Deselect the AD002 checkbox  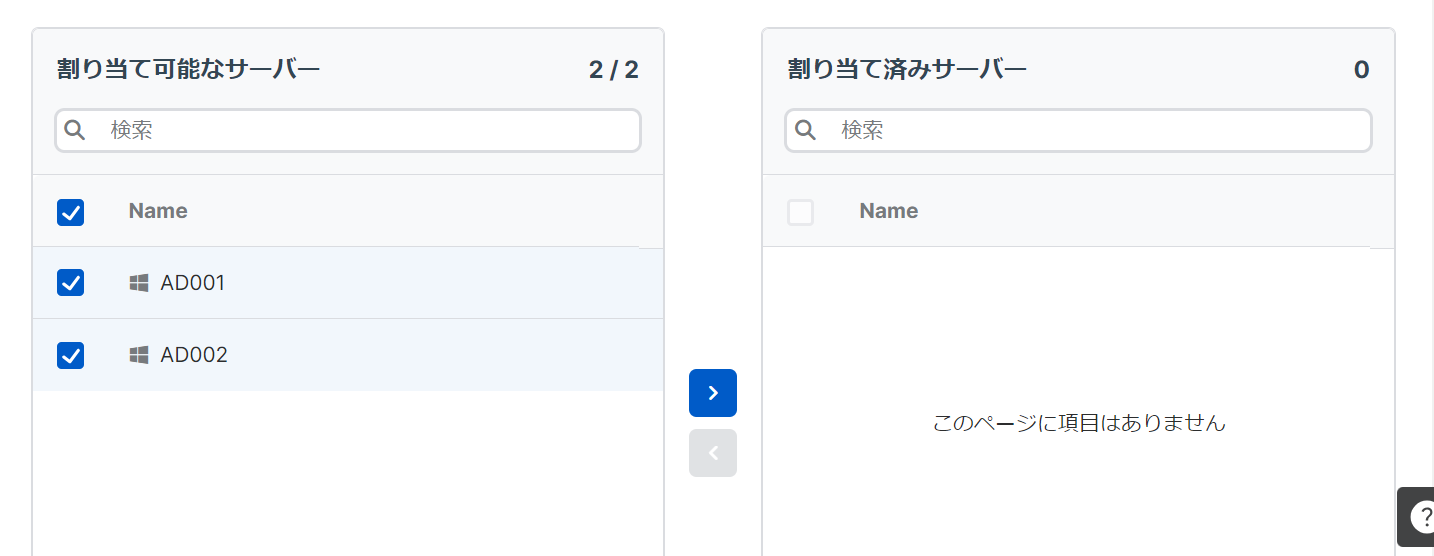71,355
